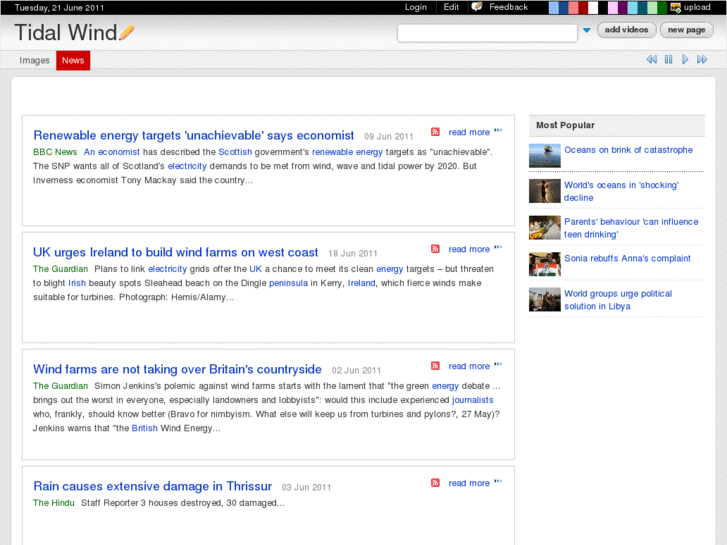Click the pencil icon beside Tidal Wind title
727x545 pixels.
127,32
